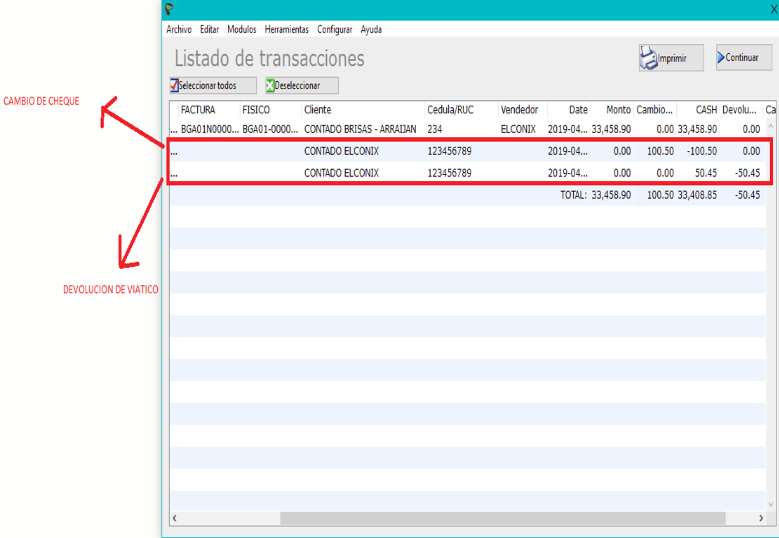Click the Deseleccionar button
Screen dimensions: 779x538
click(x=302, y=85)
